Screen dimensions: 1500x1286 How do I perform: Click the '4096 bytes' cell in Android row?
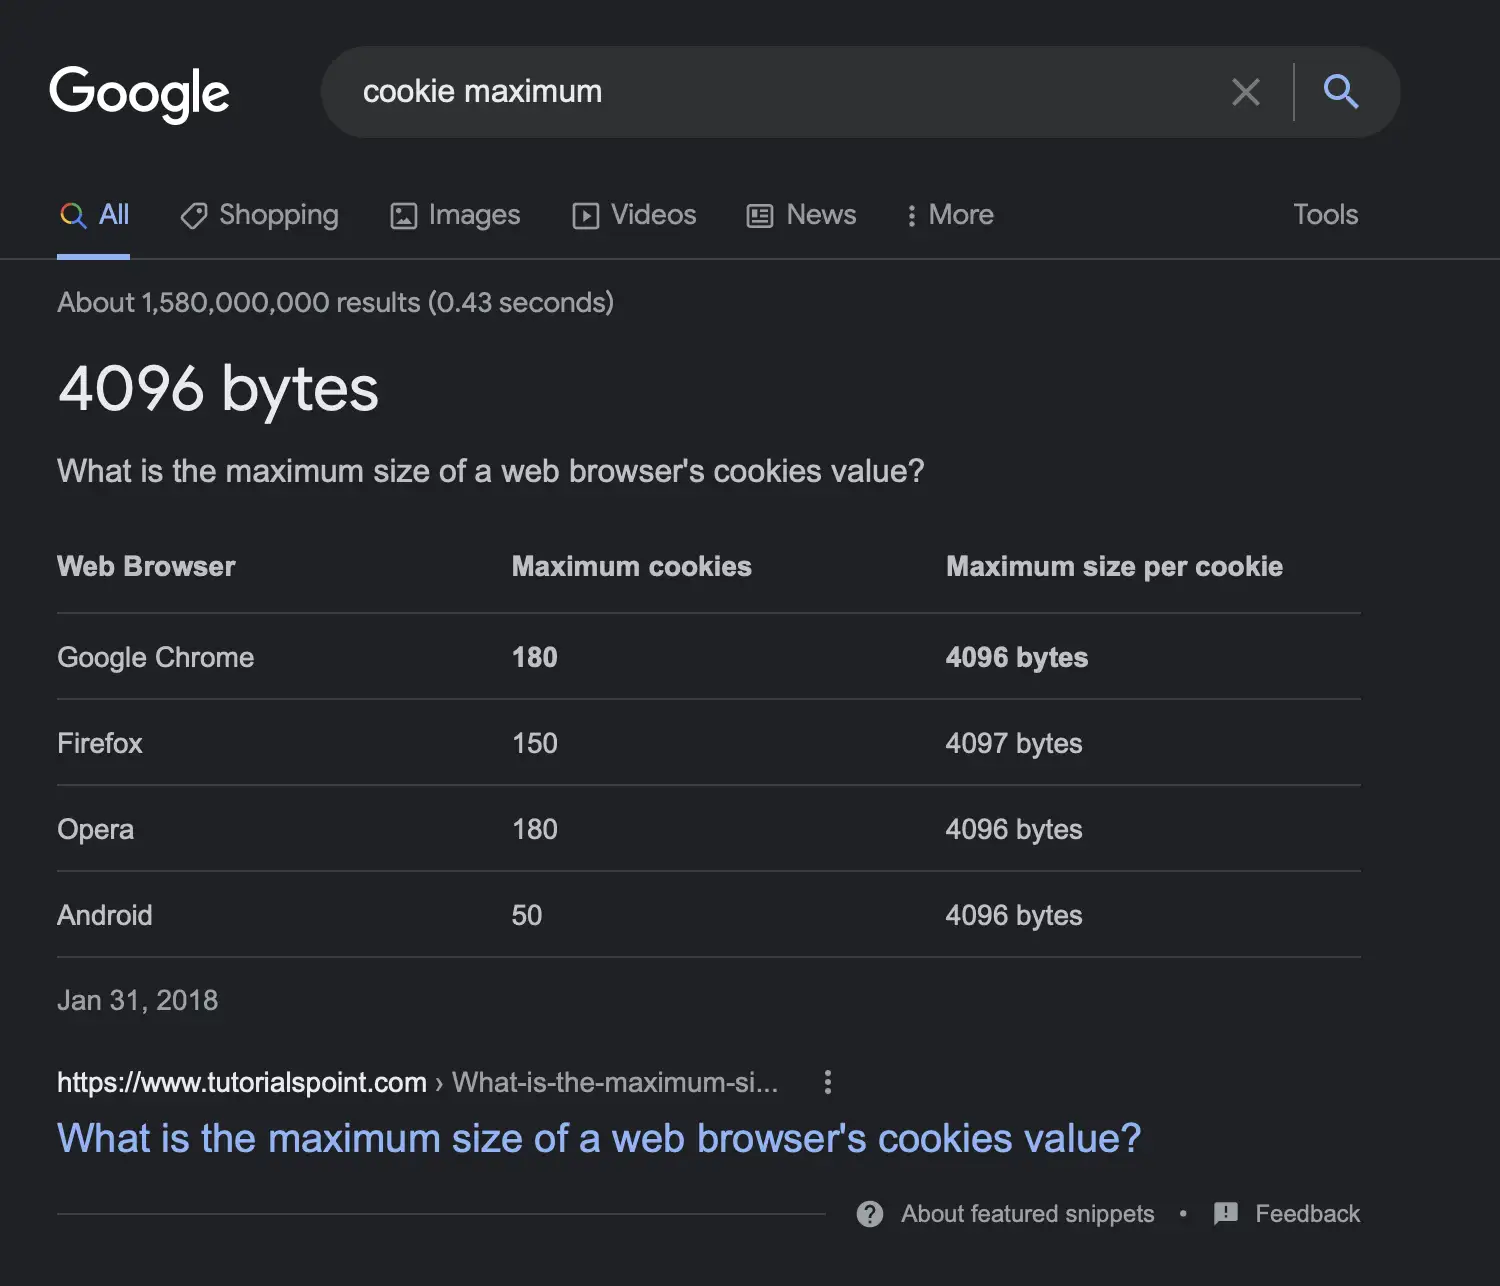tap(1014, 915)
